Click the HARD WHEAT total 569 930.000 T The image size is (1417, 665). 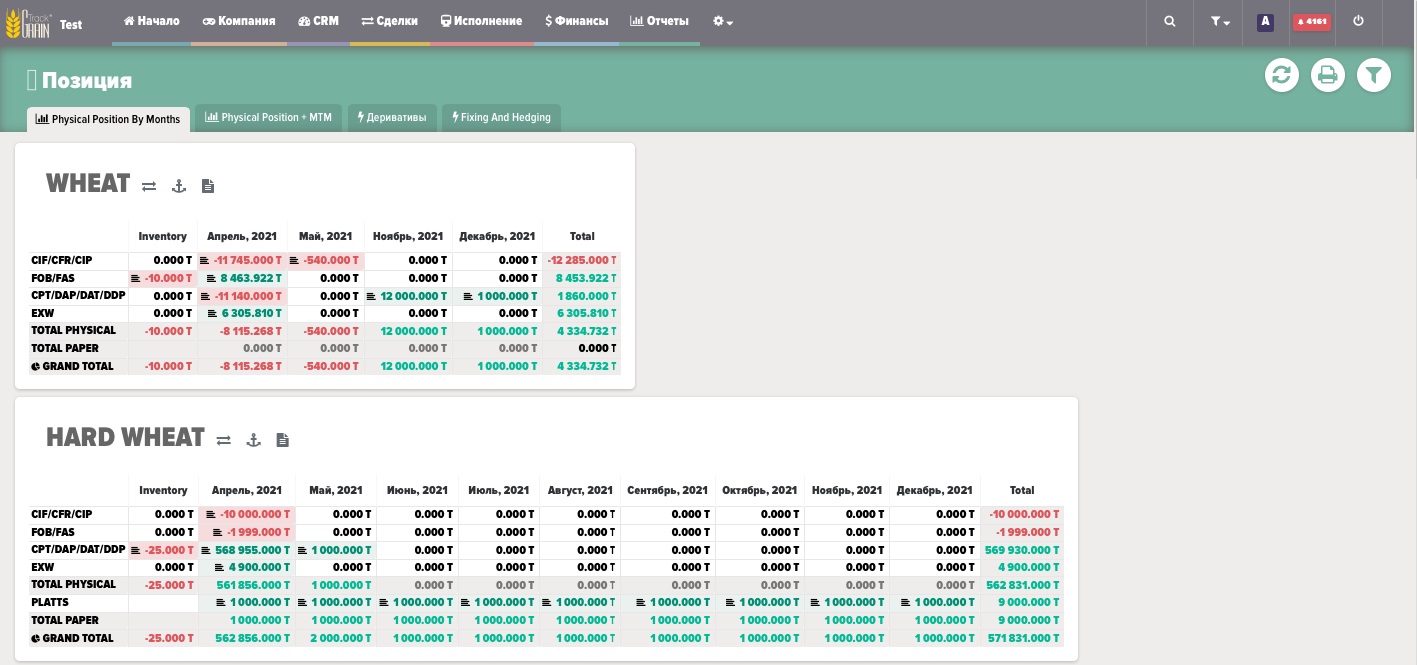(1023, 551)
